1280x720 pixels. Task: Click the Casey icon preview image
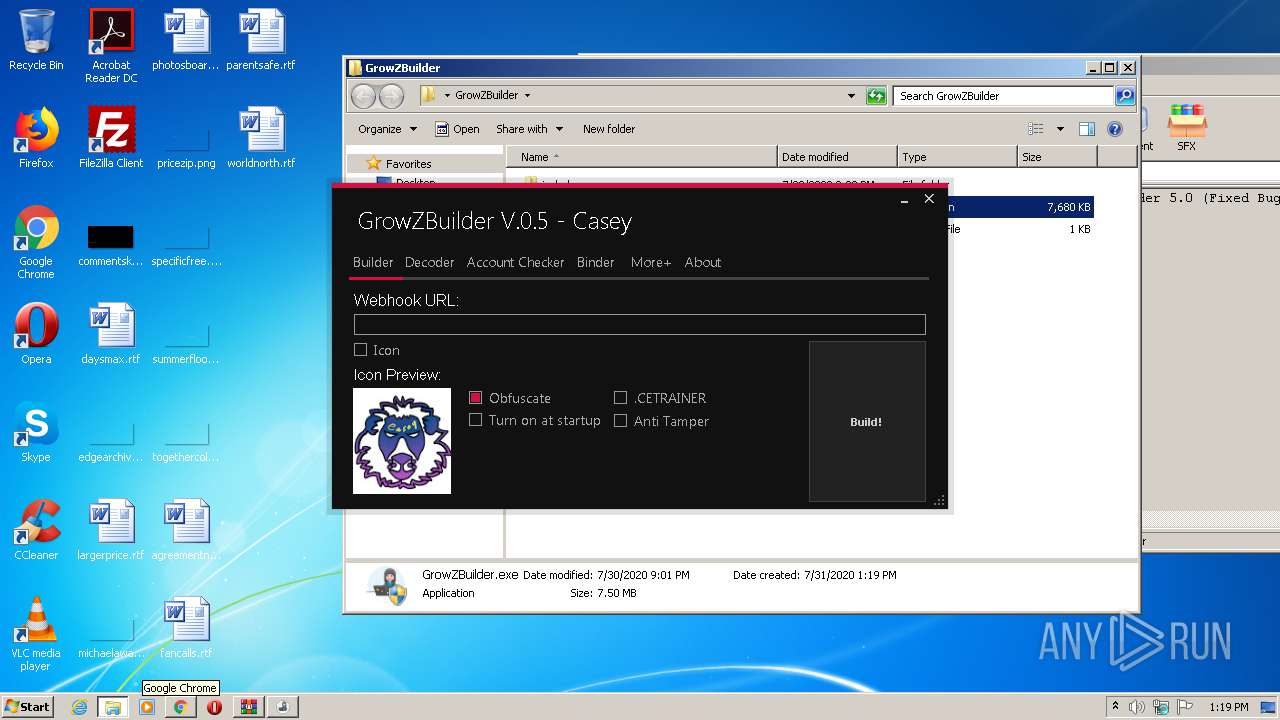tap(402, 441)
